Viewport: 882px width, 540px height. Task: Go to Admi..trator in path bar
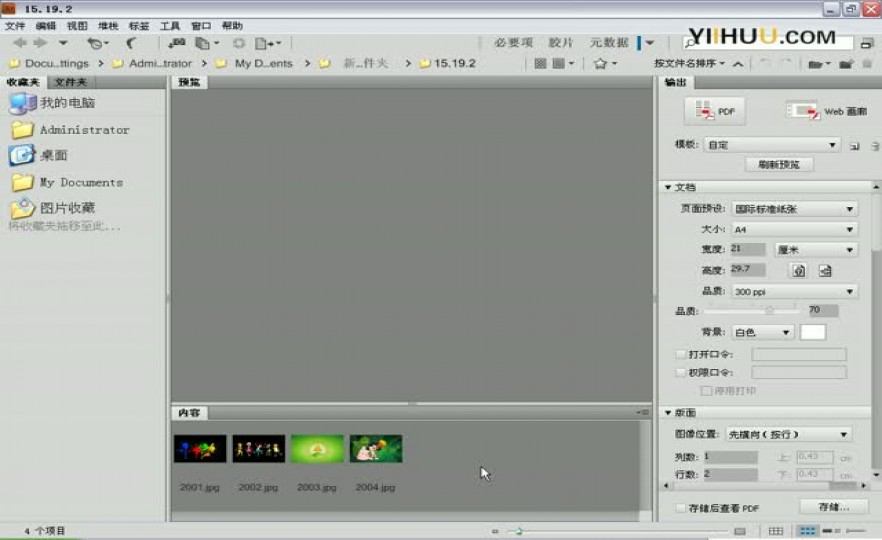tap(160, 64)
